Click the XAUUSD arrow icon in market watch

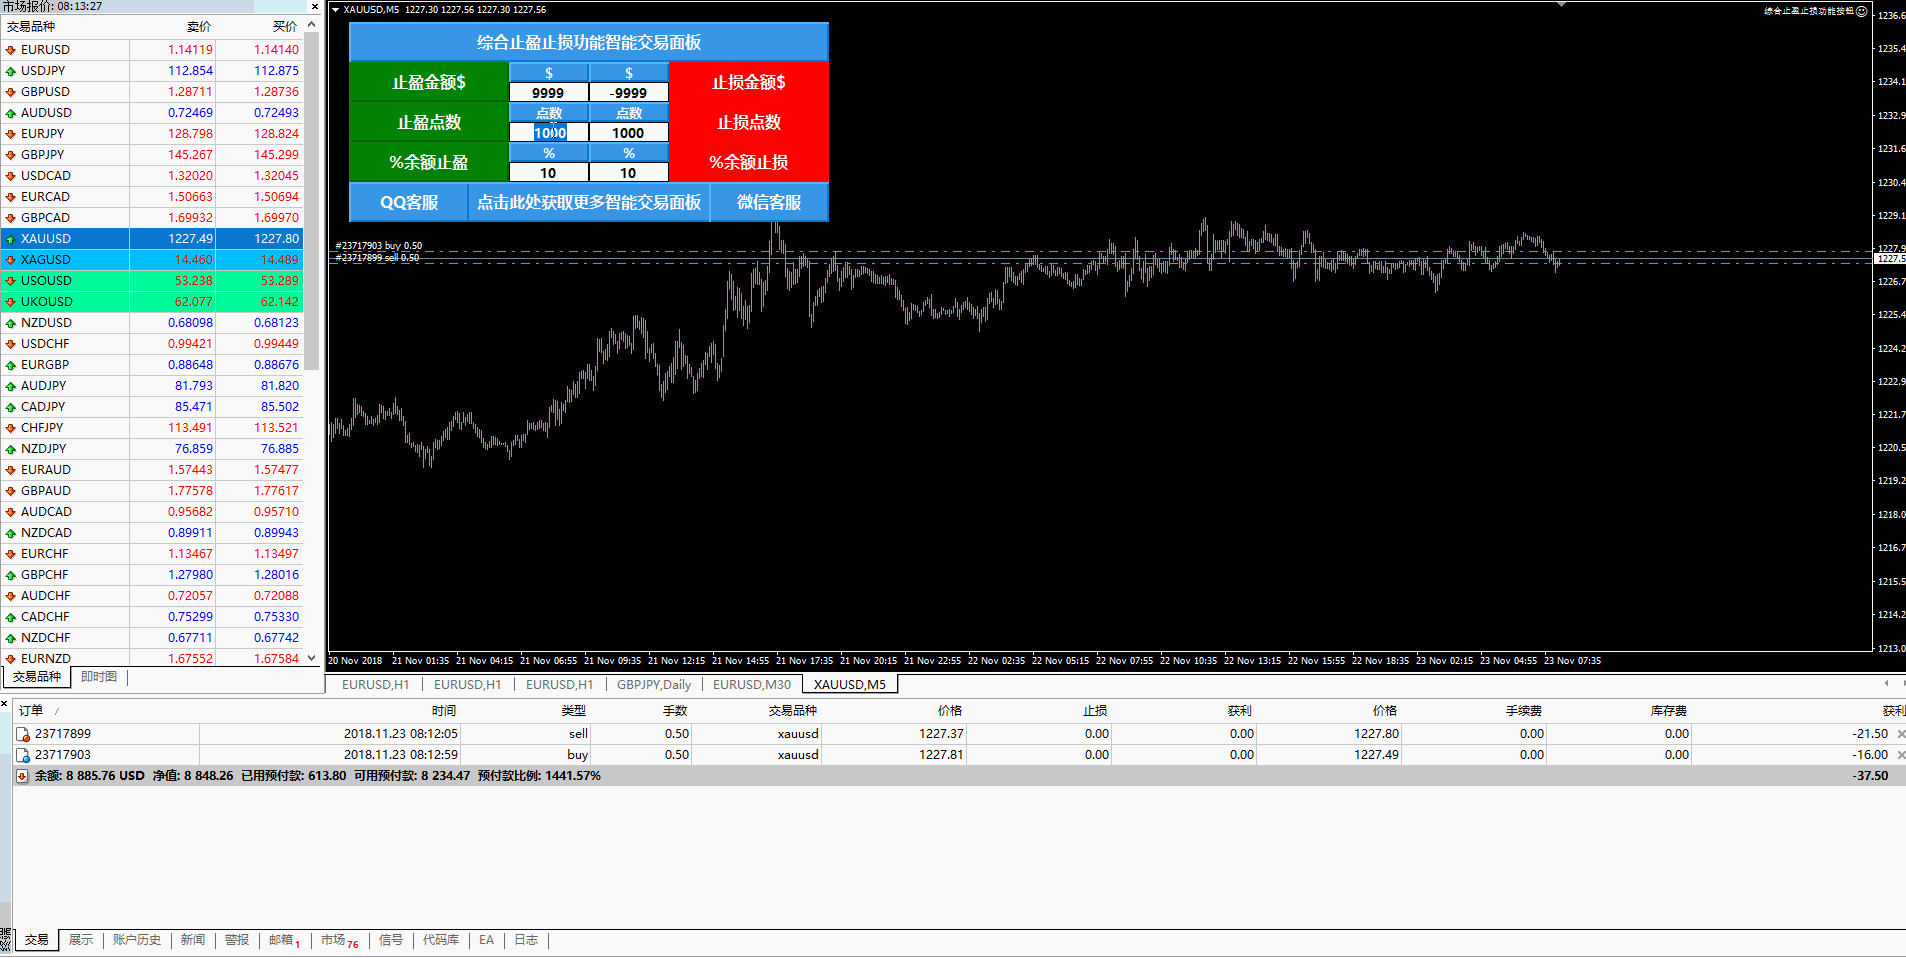(10, 239)
